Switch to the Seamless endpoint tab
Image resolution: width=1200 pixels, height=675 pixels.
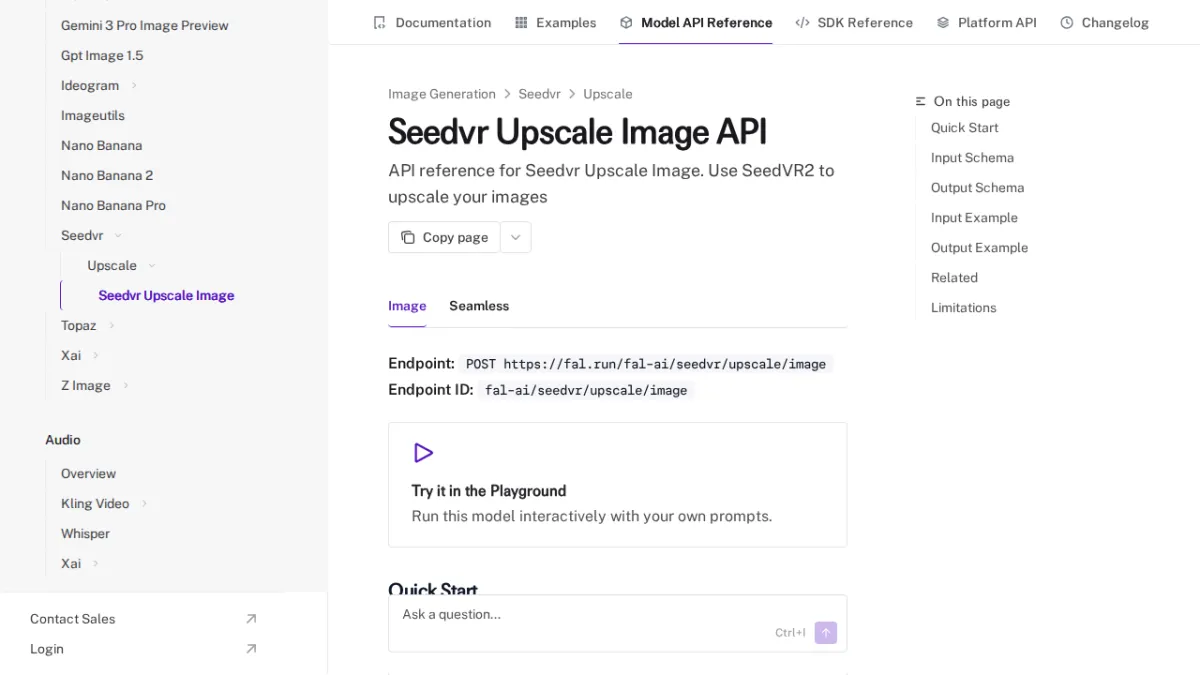(479, 306)
